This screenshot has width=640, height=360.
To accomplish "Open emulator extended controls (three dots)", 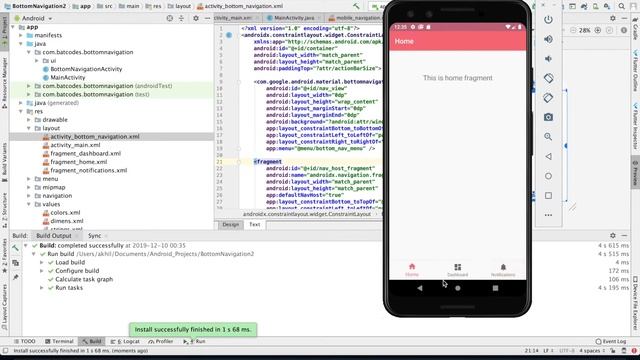I will [x=548, y=215].
